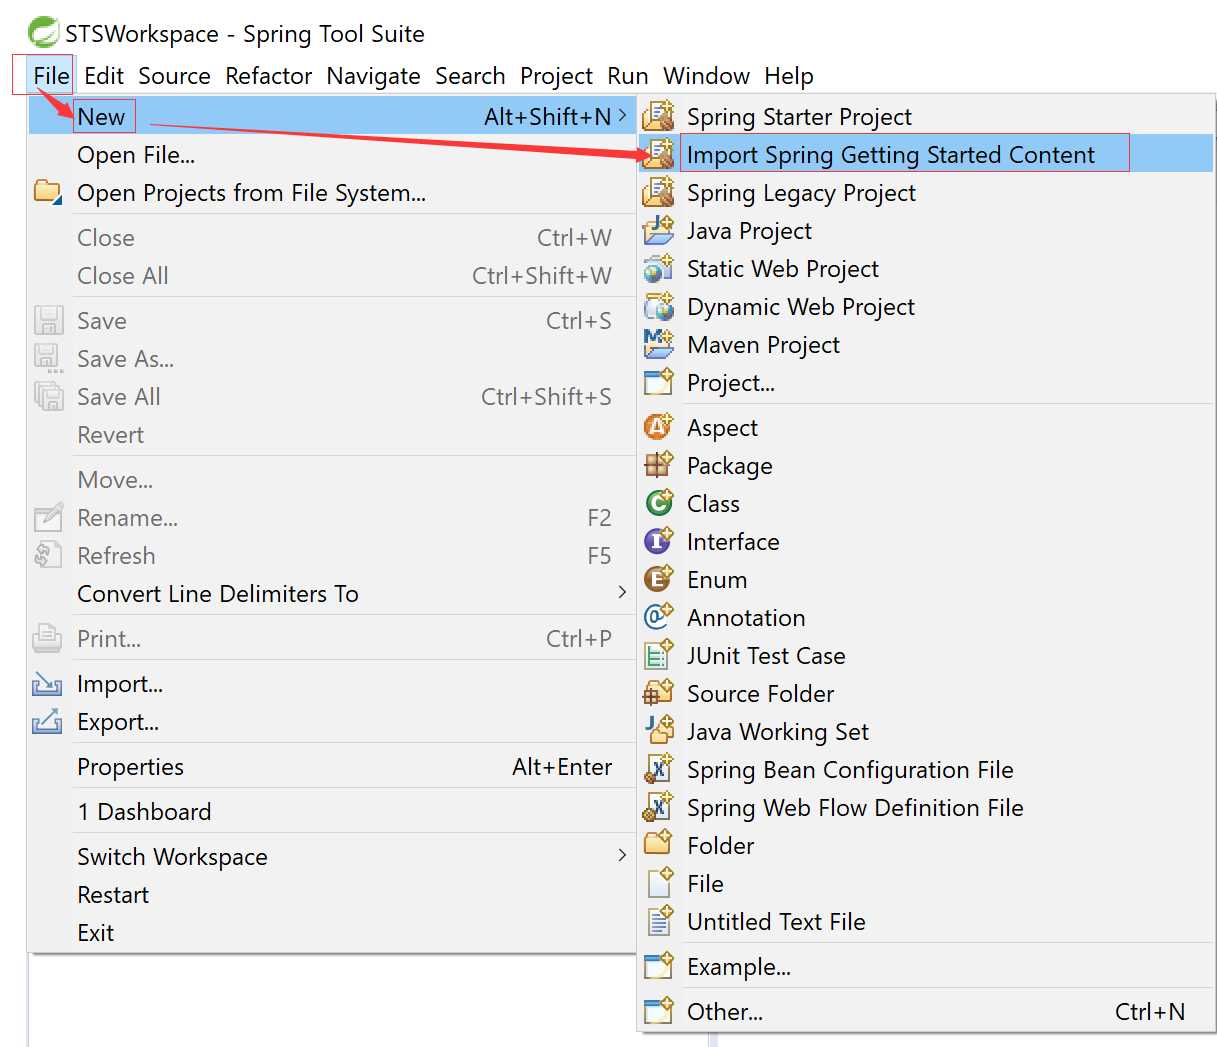Click the Untitled Text File icon
The image size is (1217, 1047).
pyautogui.click(x=658, y=921)
